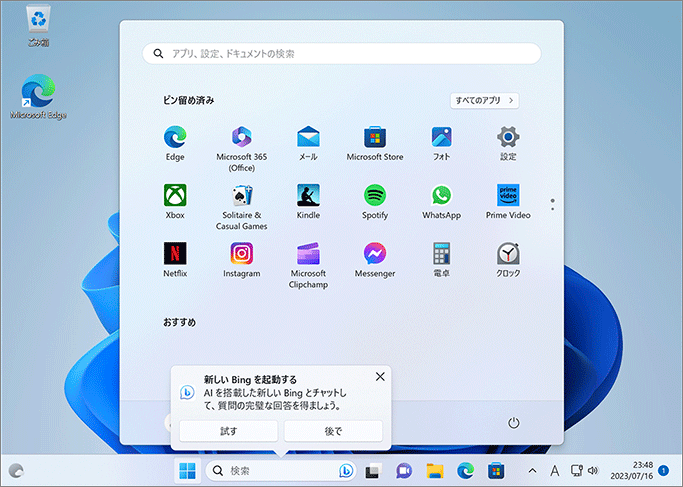Click the Start menu search field

click(x=342, y=54)
